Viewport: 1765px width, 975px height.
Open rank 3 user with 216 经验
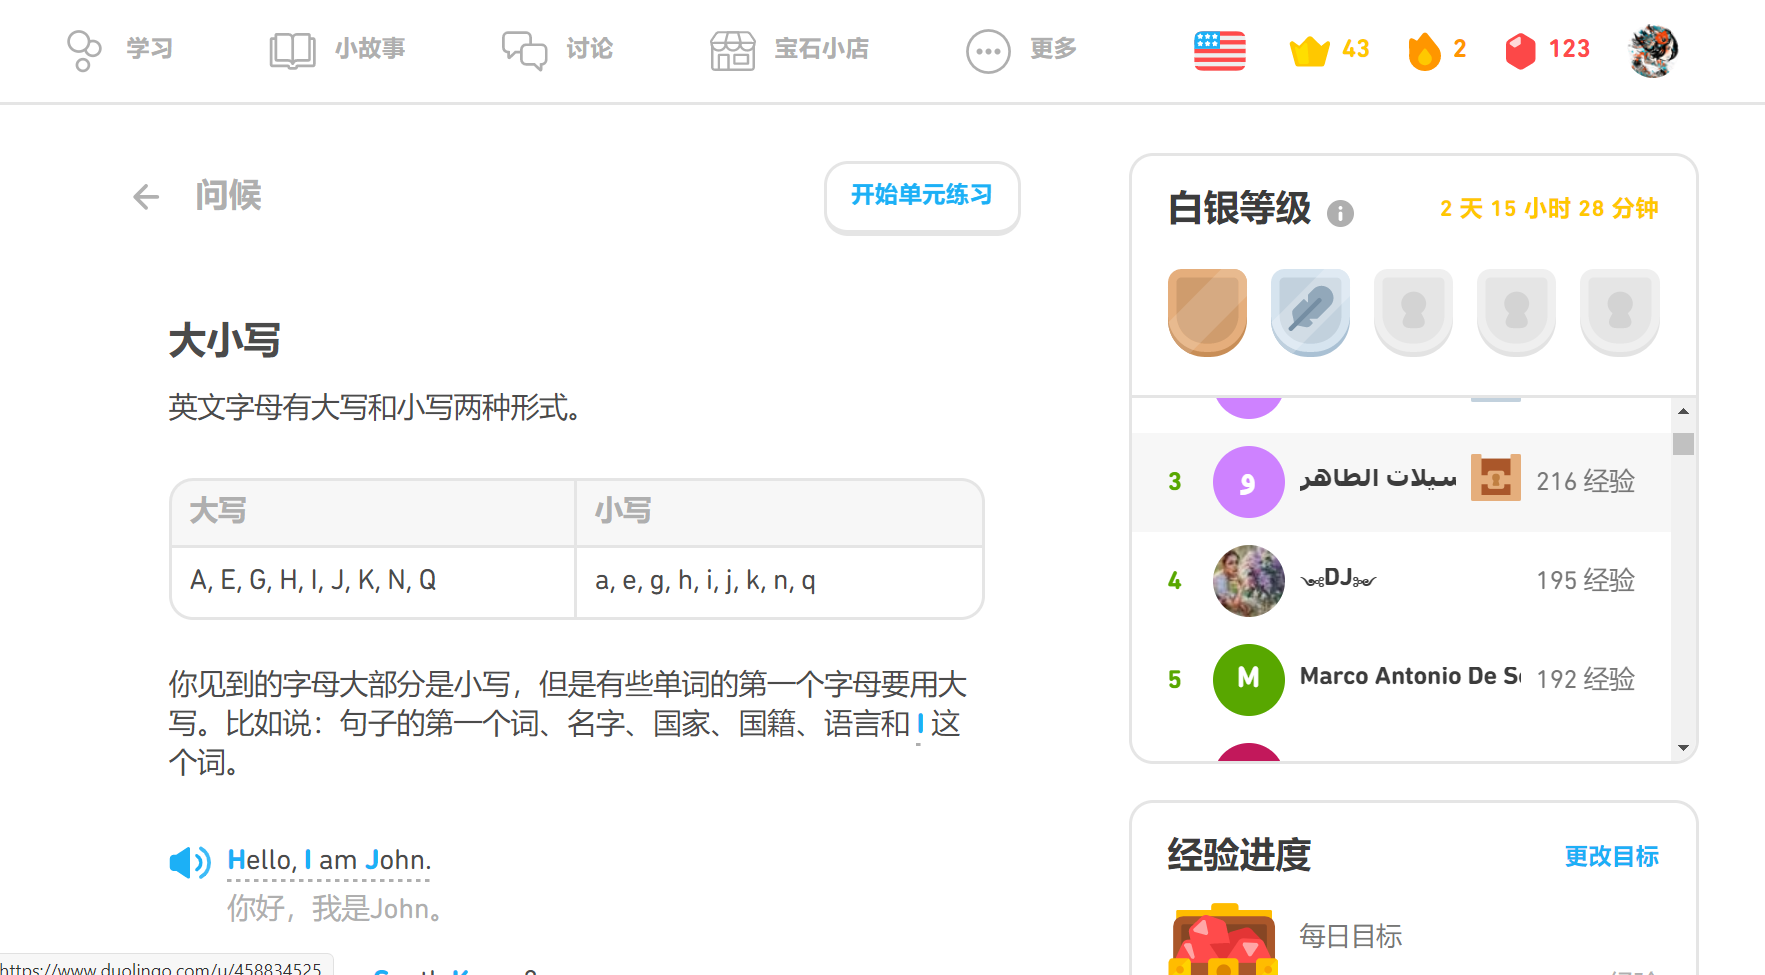[x=1401, y=482]
